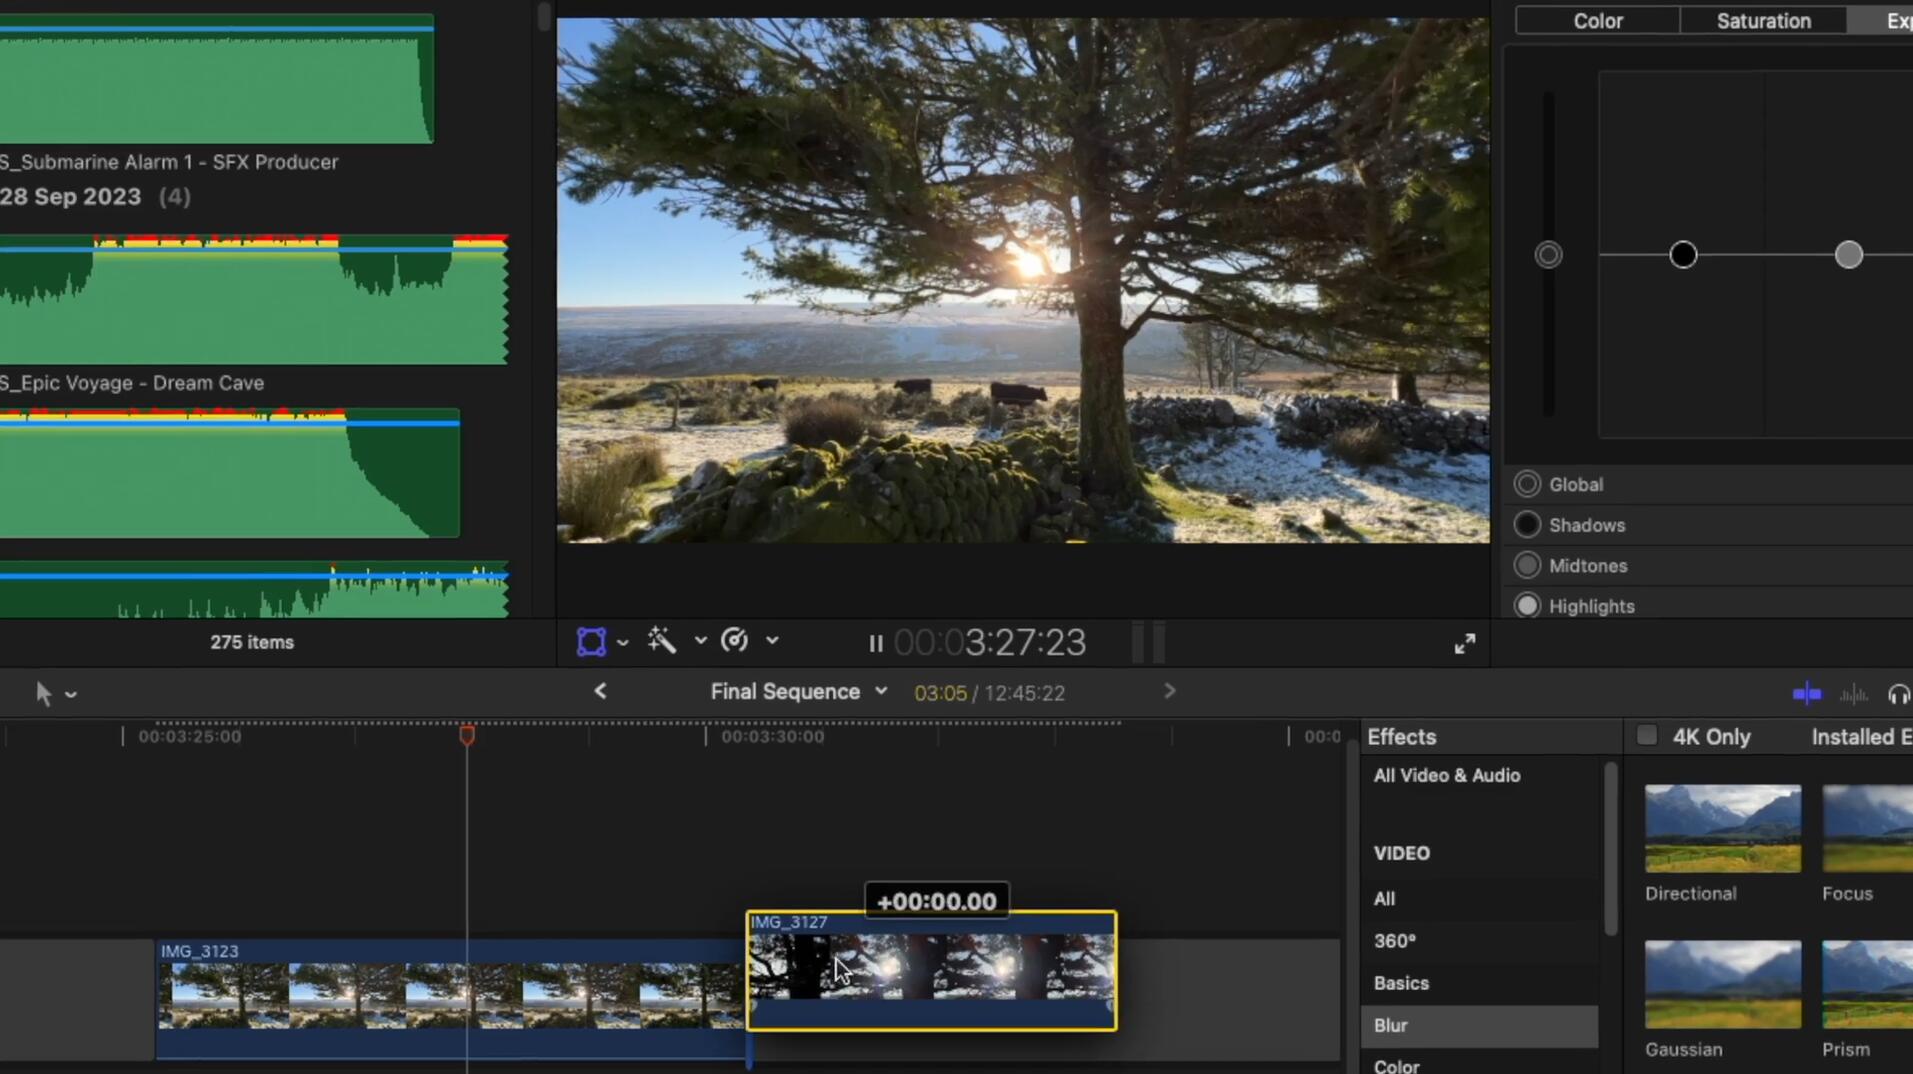Image resolution: width=1913 pixels, height=1074 pixels.
Task: Click the Transform tool icon
Action: [x=591, y=642]
